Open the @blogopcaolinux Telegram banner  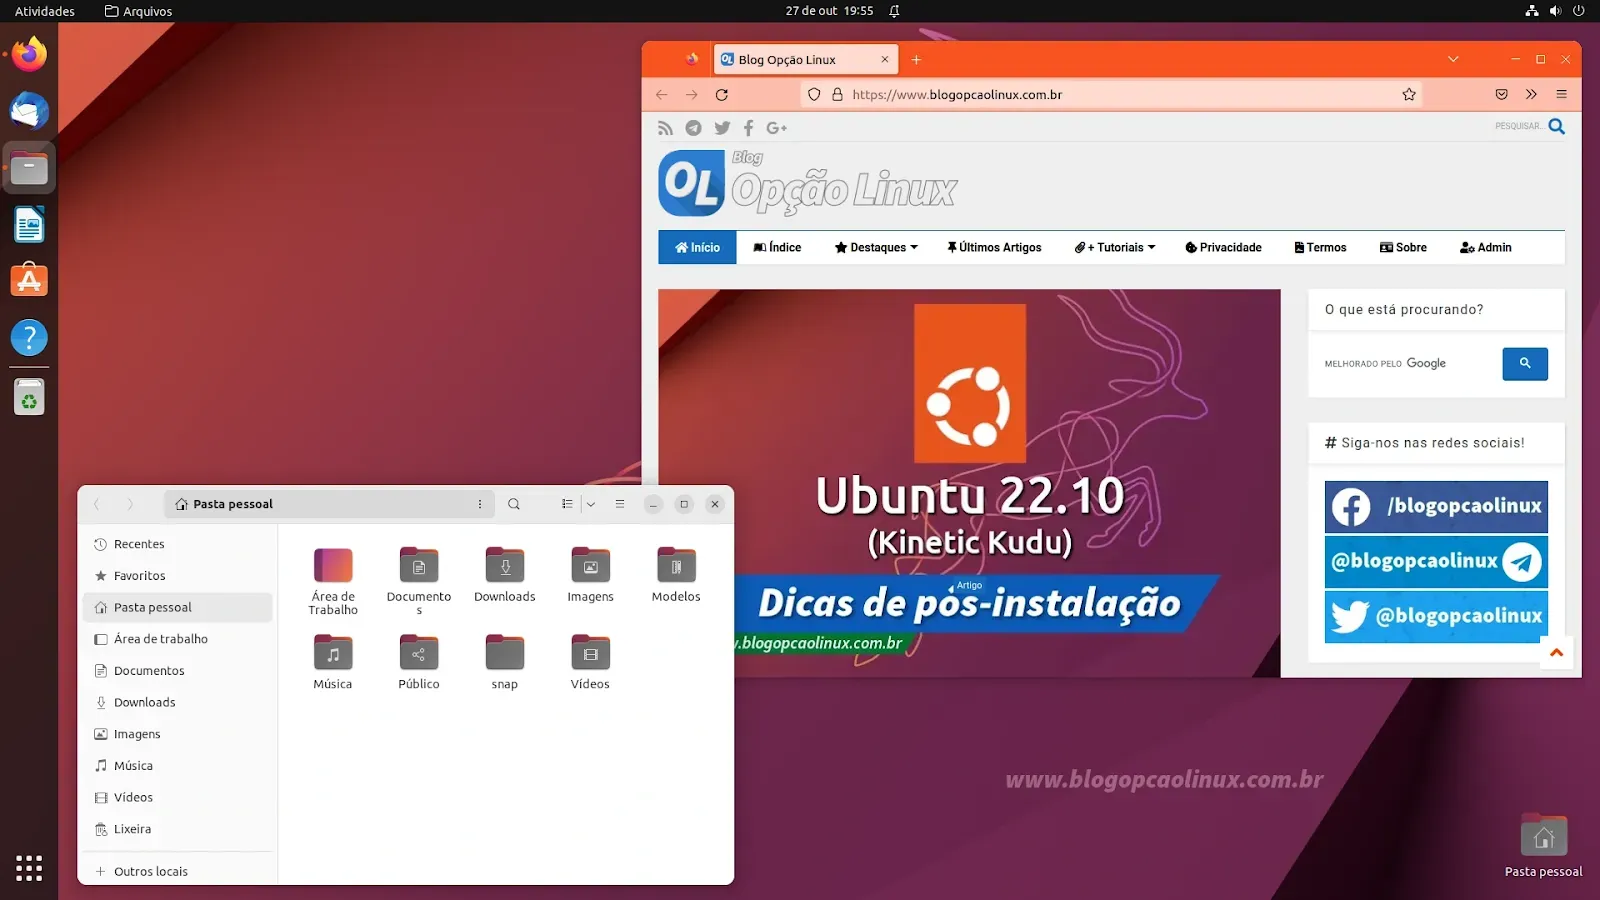click(x=1436, y=562)
